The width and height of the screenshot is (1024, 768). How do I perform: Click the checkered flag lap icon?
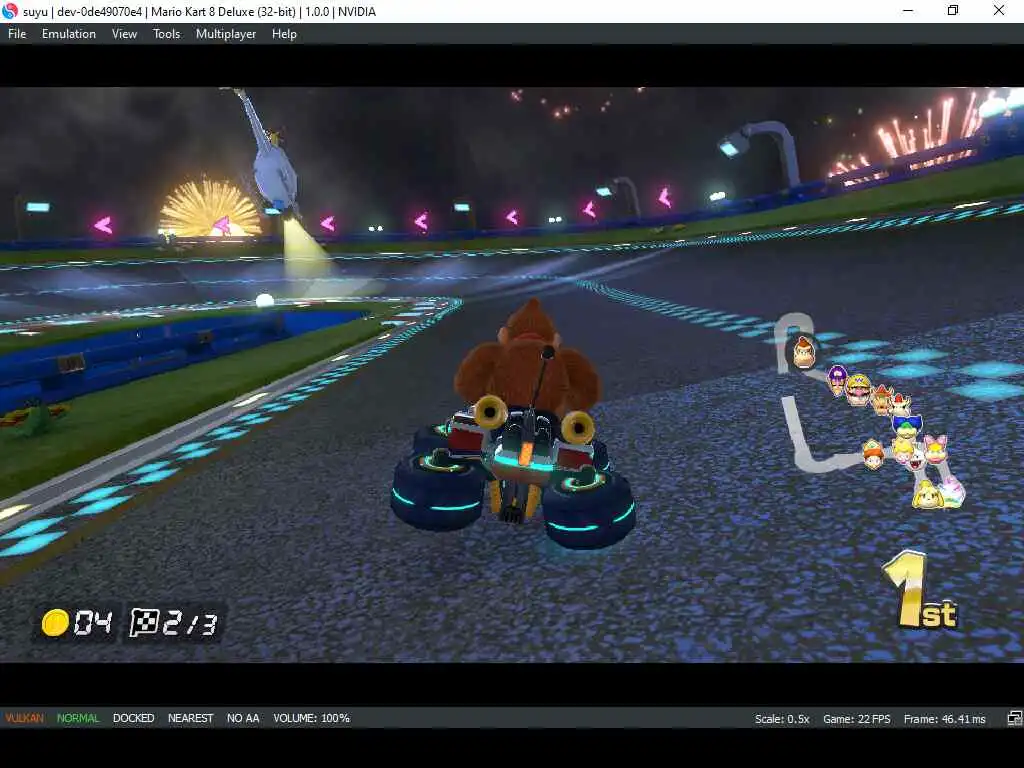tap(143, 622)
